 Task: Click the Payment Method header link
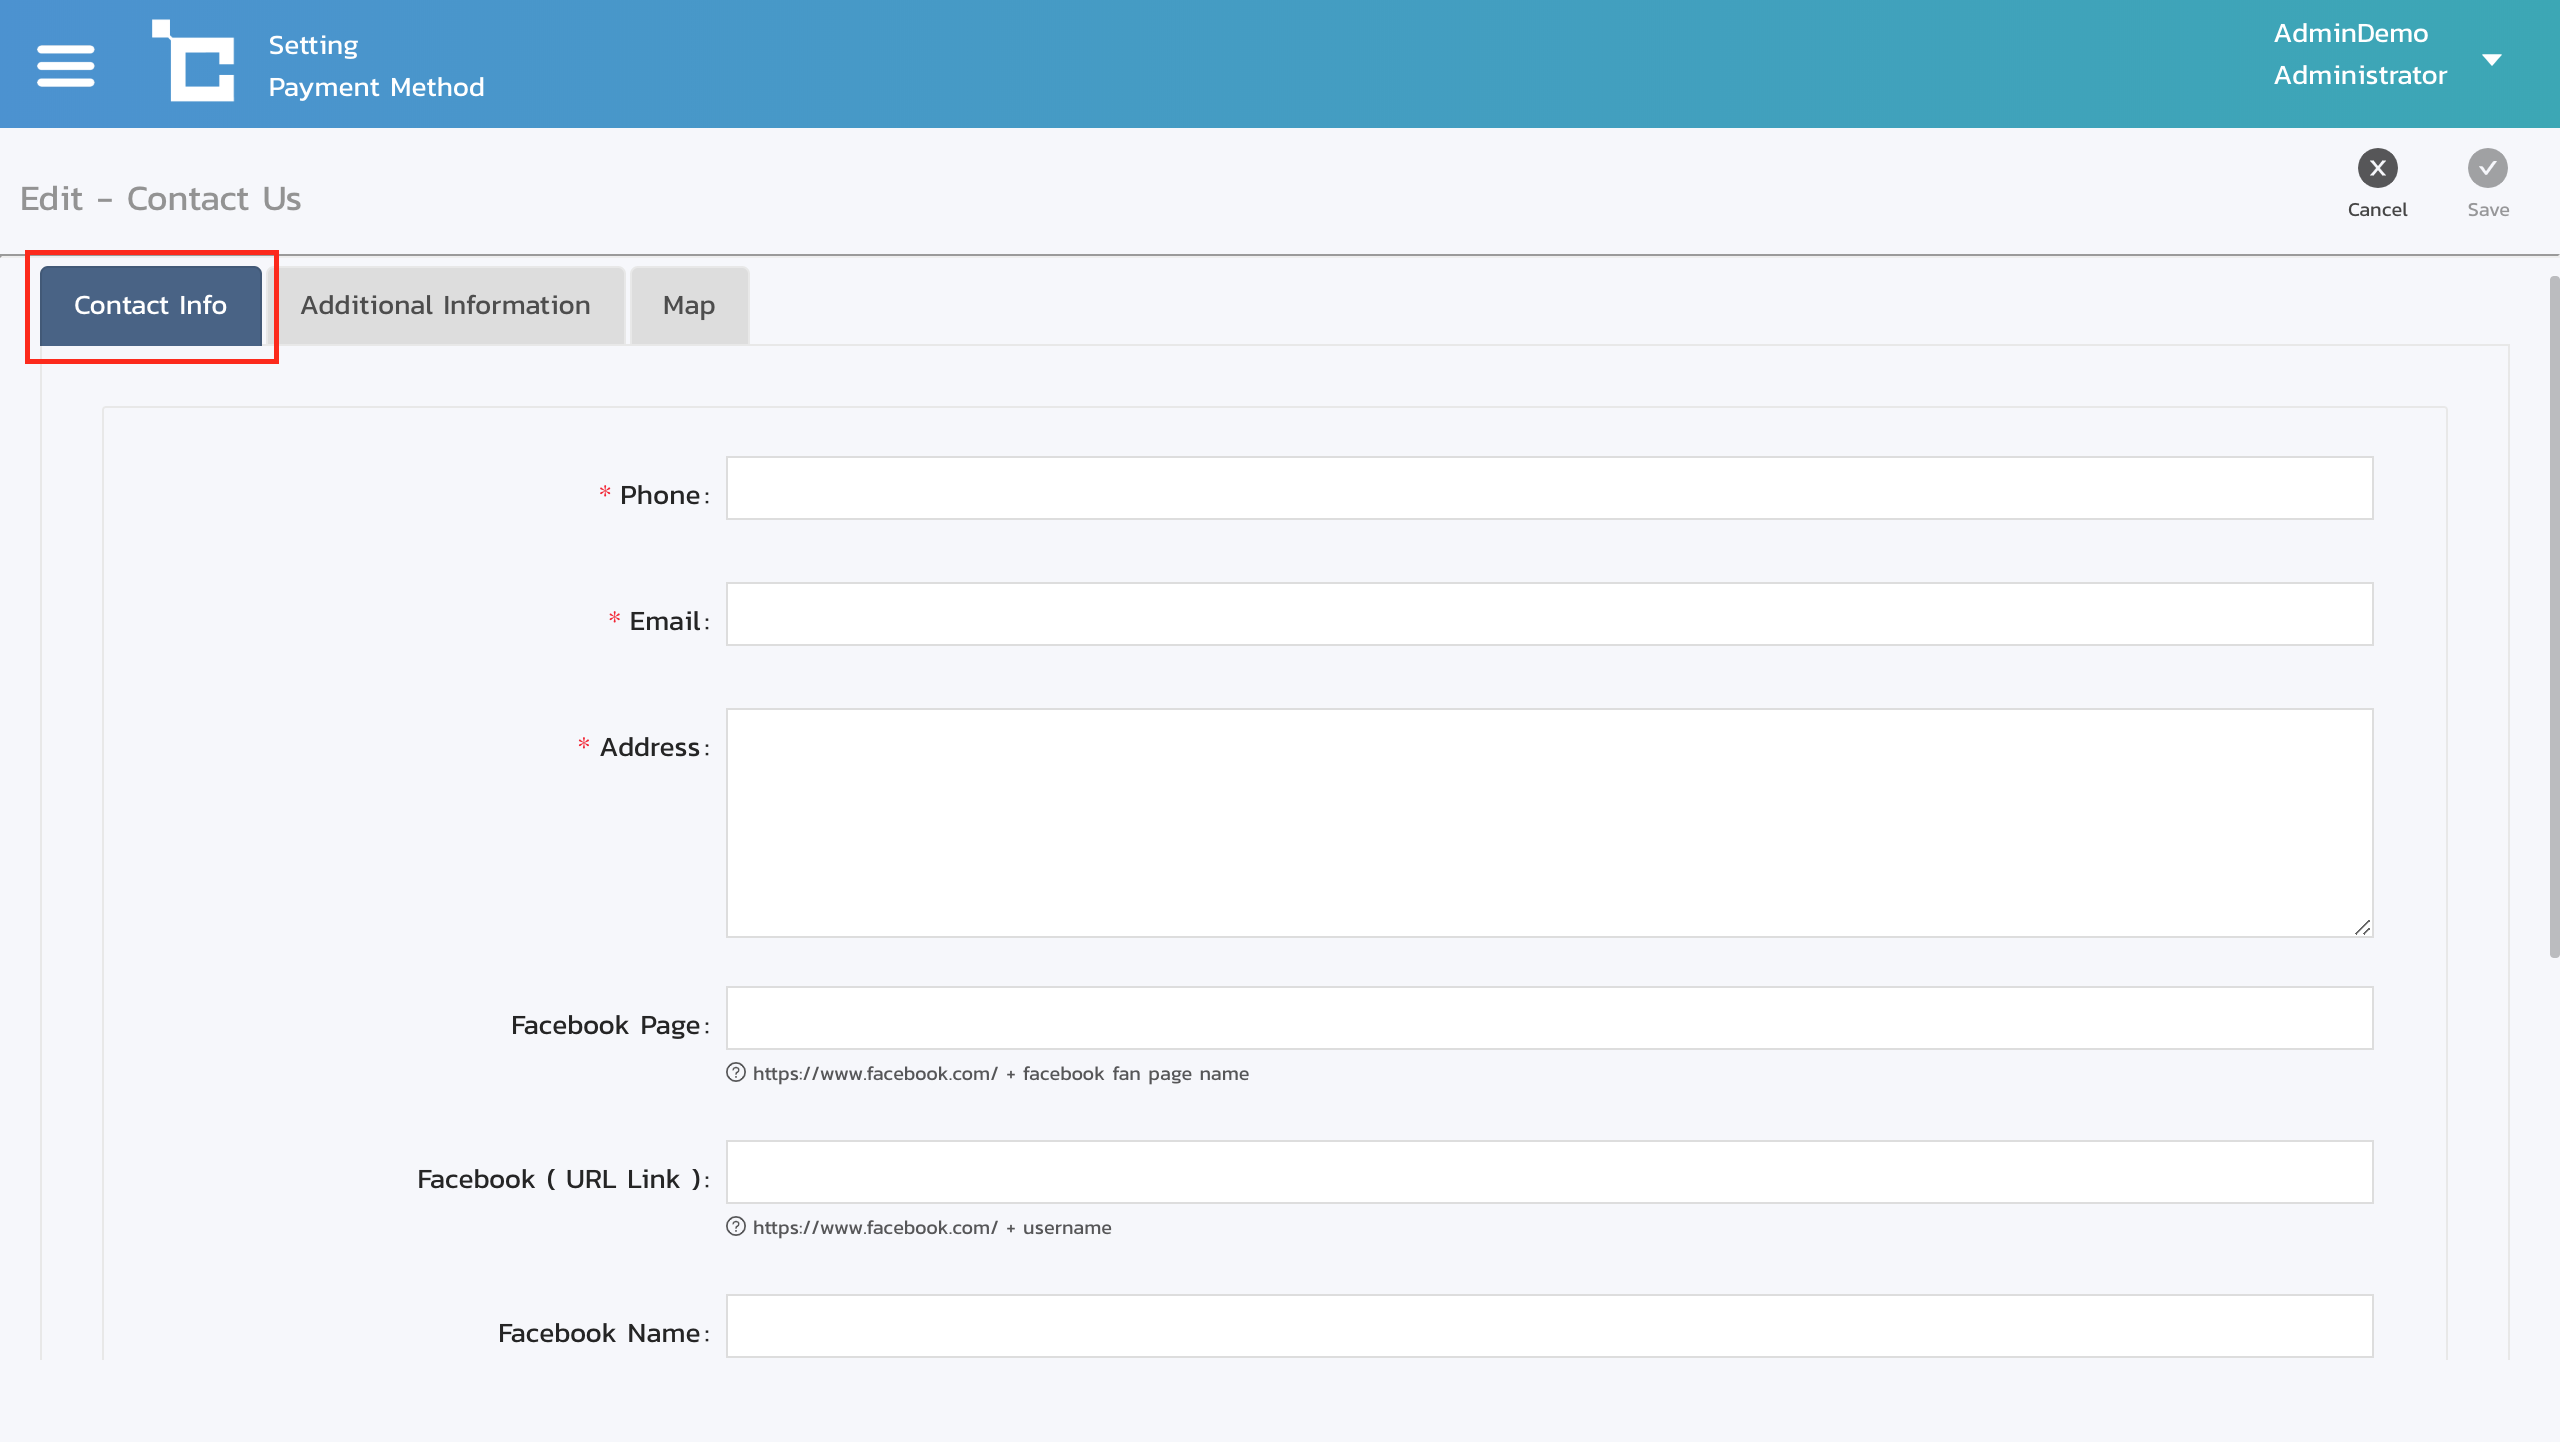coord(376,87)
